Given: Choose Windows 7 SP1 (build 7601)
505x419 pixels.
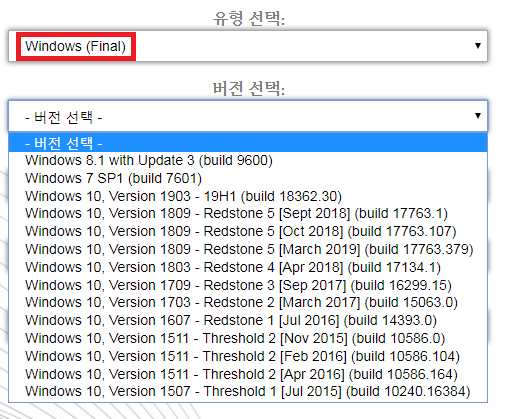Looking at the screenshot, I should [248, 178].
